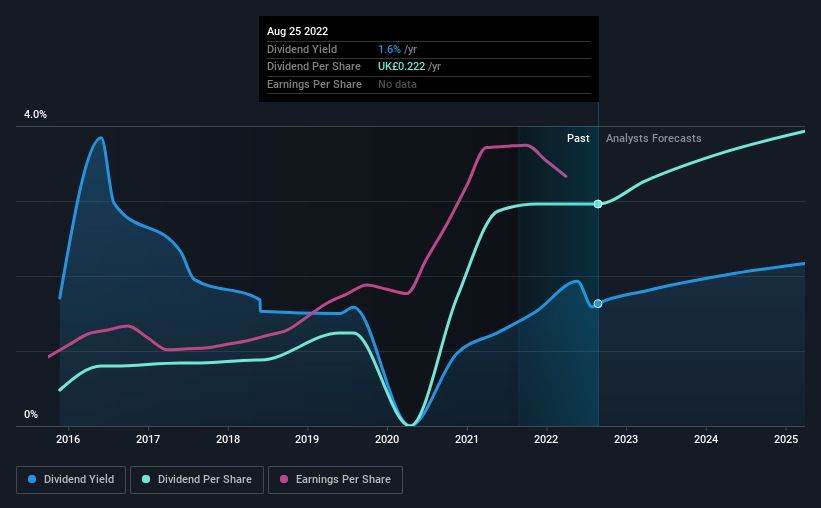Click the teal dot in Dividend Per Share legend
The height and width of the screenshot is (508, 821).
point(146,479)
